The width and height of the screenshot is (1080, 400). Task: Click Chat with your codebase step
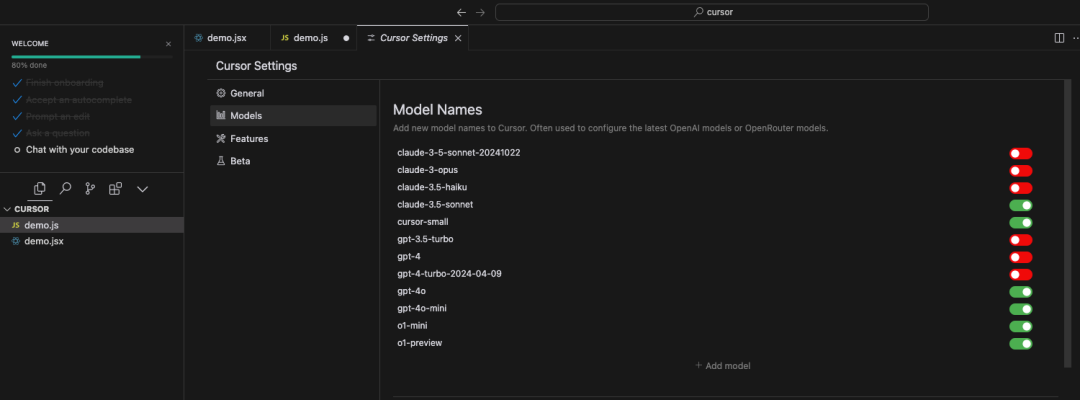tap(80, 149)
